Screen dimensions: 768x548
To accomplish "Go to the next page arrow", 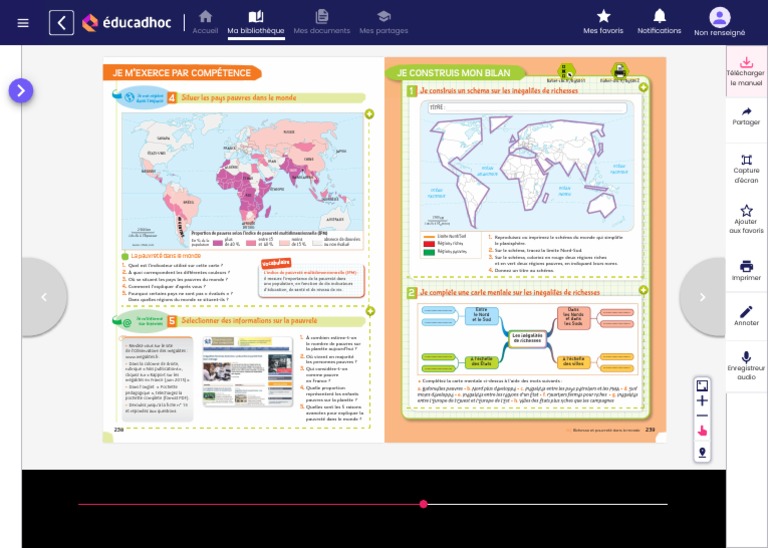I will (x=702, y=297).
